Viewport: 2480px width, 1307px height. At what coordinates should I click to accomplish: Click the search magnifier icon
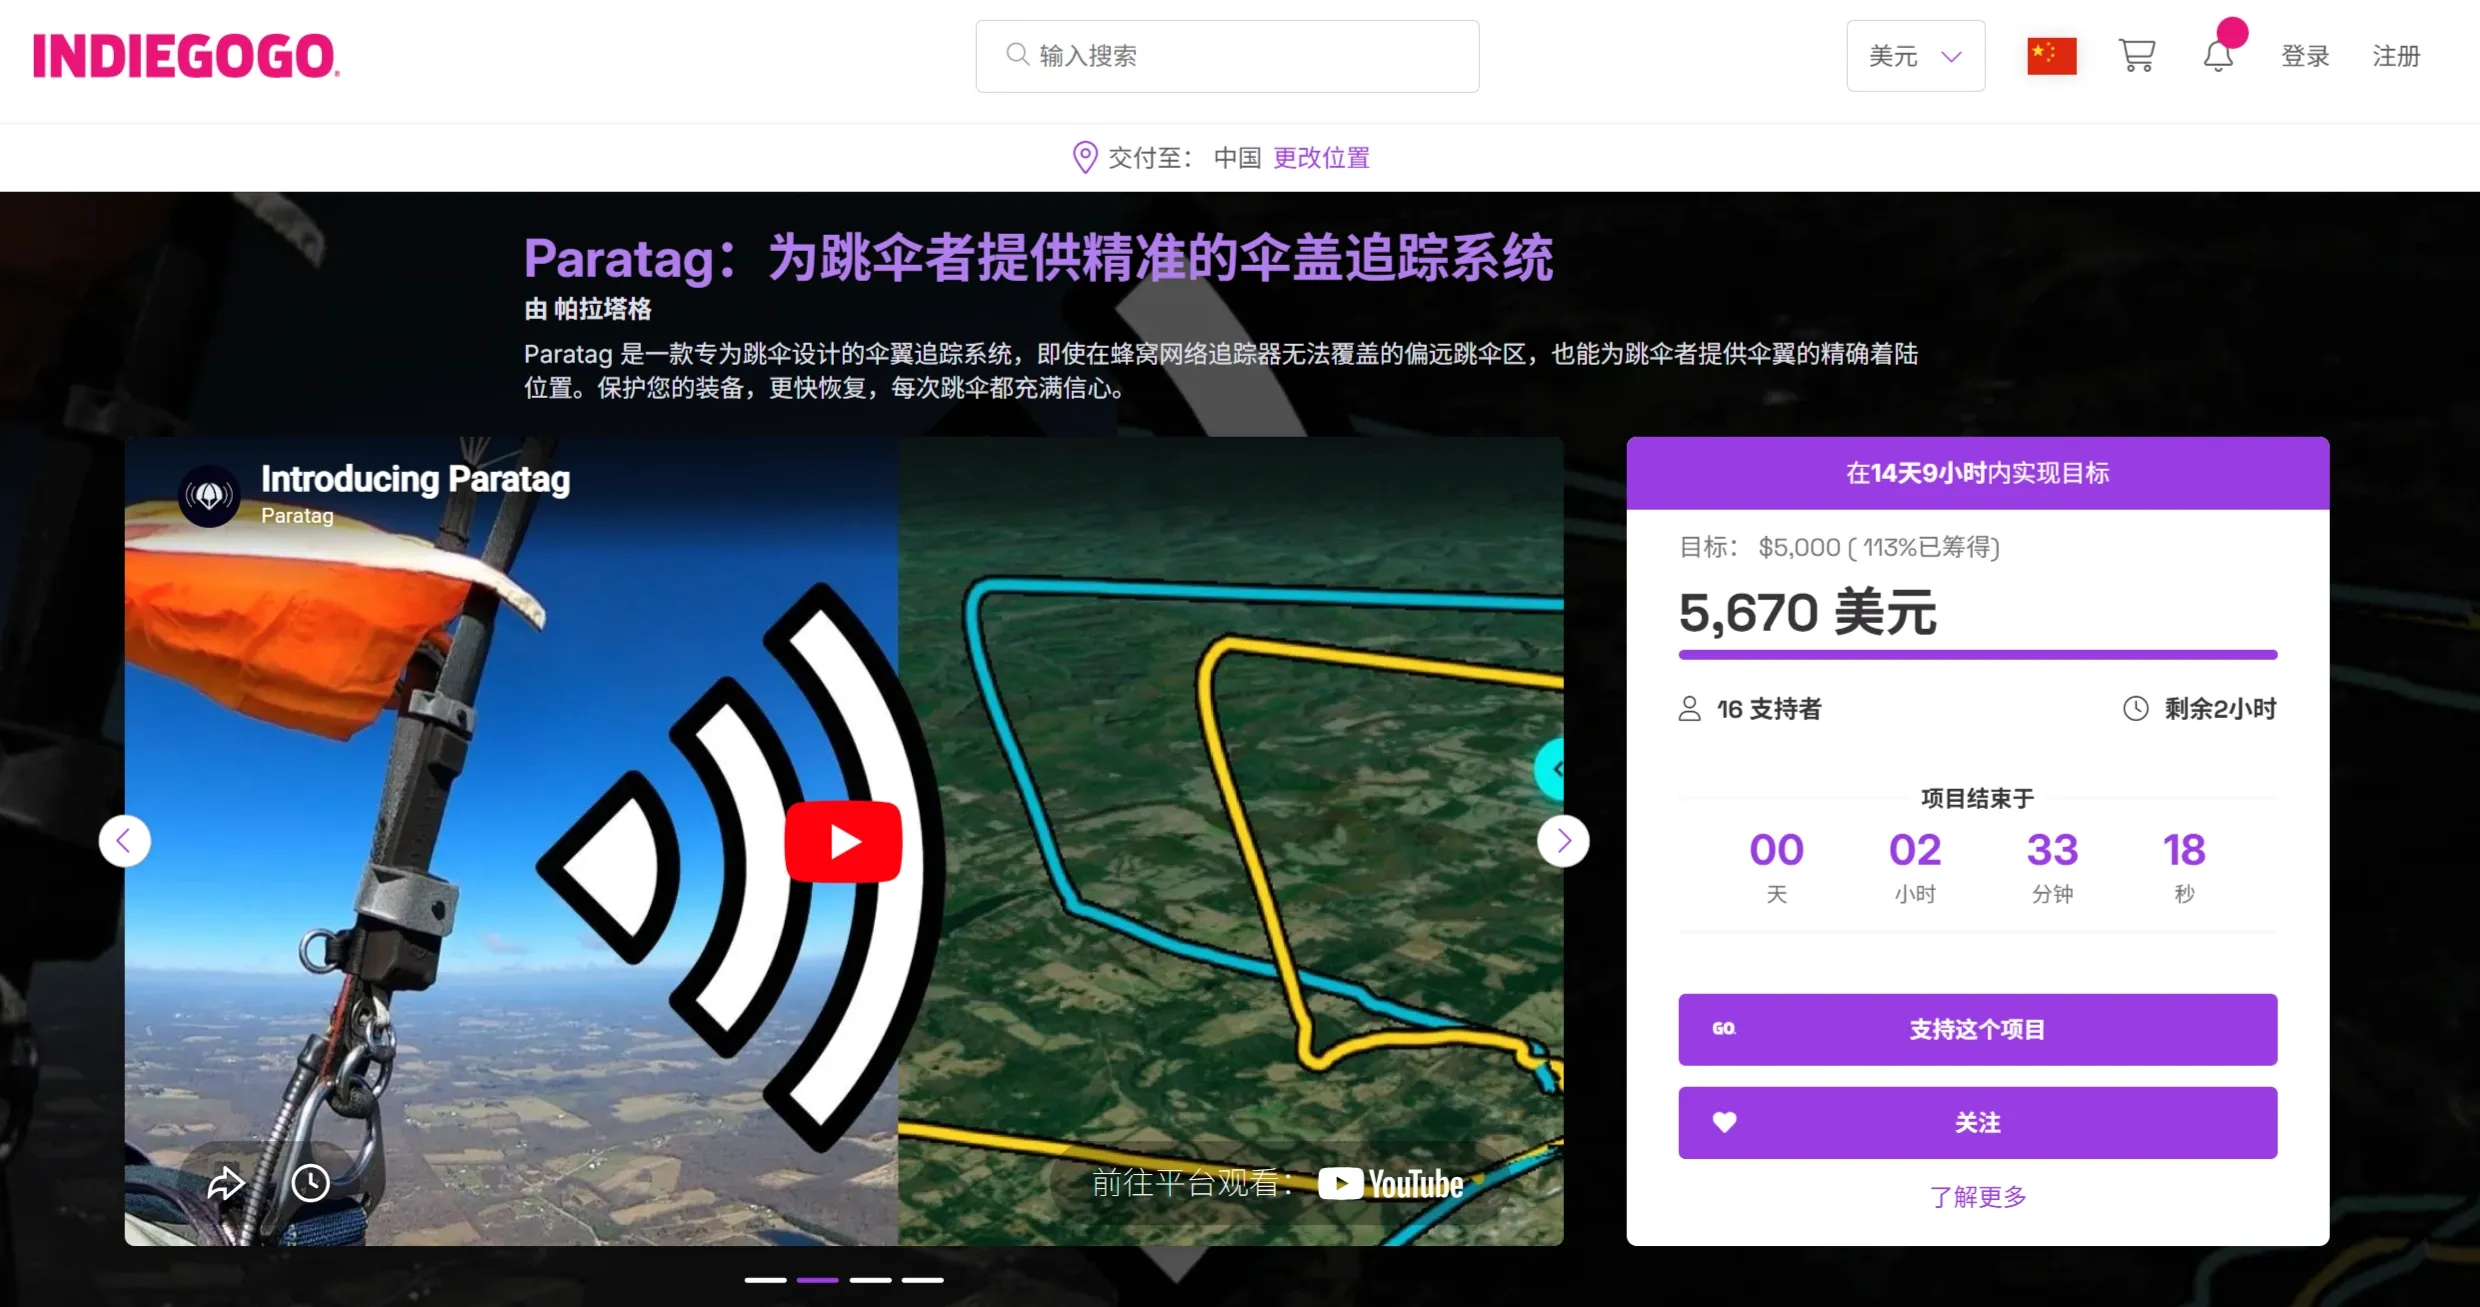(1017, 54)
